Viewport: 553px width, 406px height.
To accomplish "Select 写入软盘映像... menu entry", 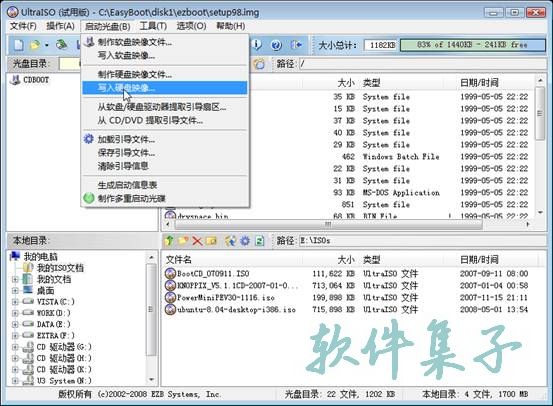I will tap(165, 55).
